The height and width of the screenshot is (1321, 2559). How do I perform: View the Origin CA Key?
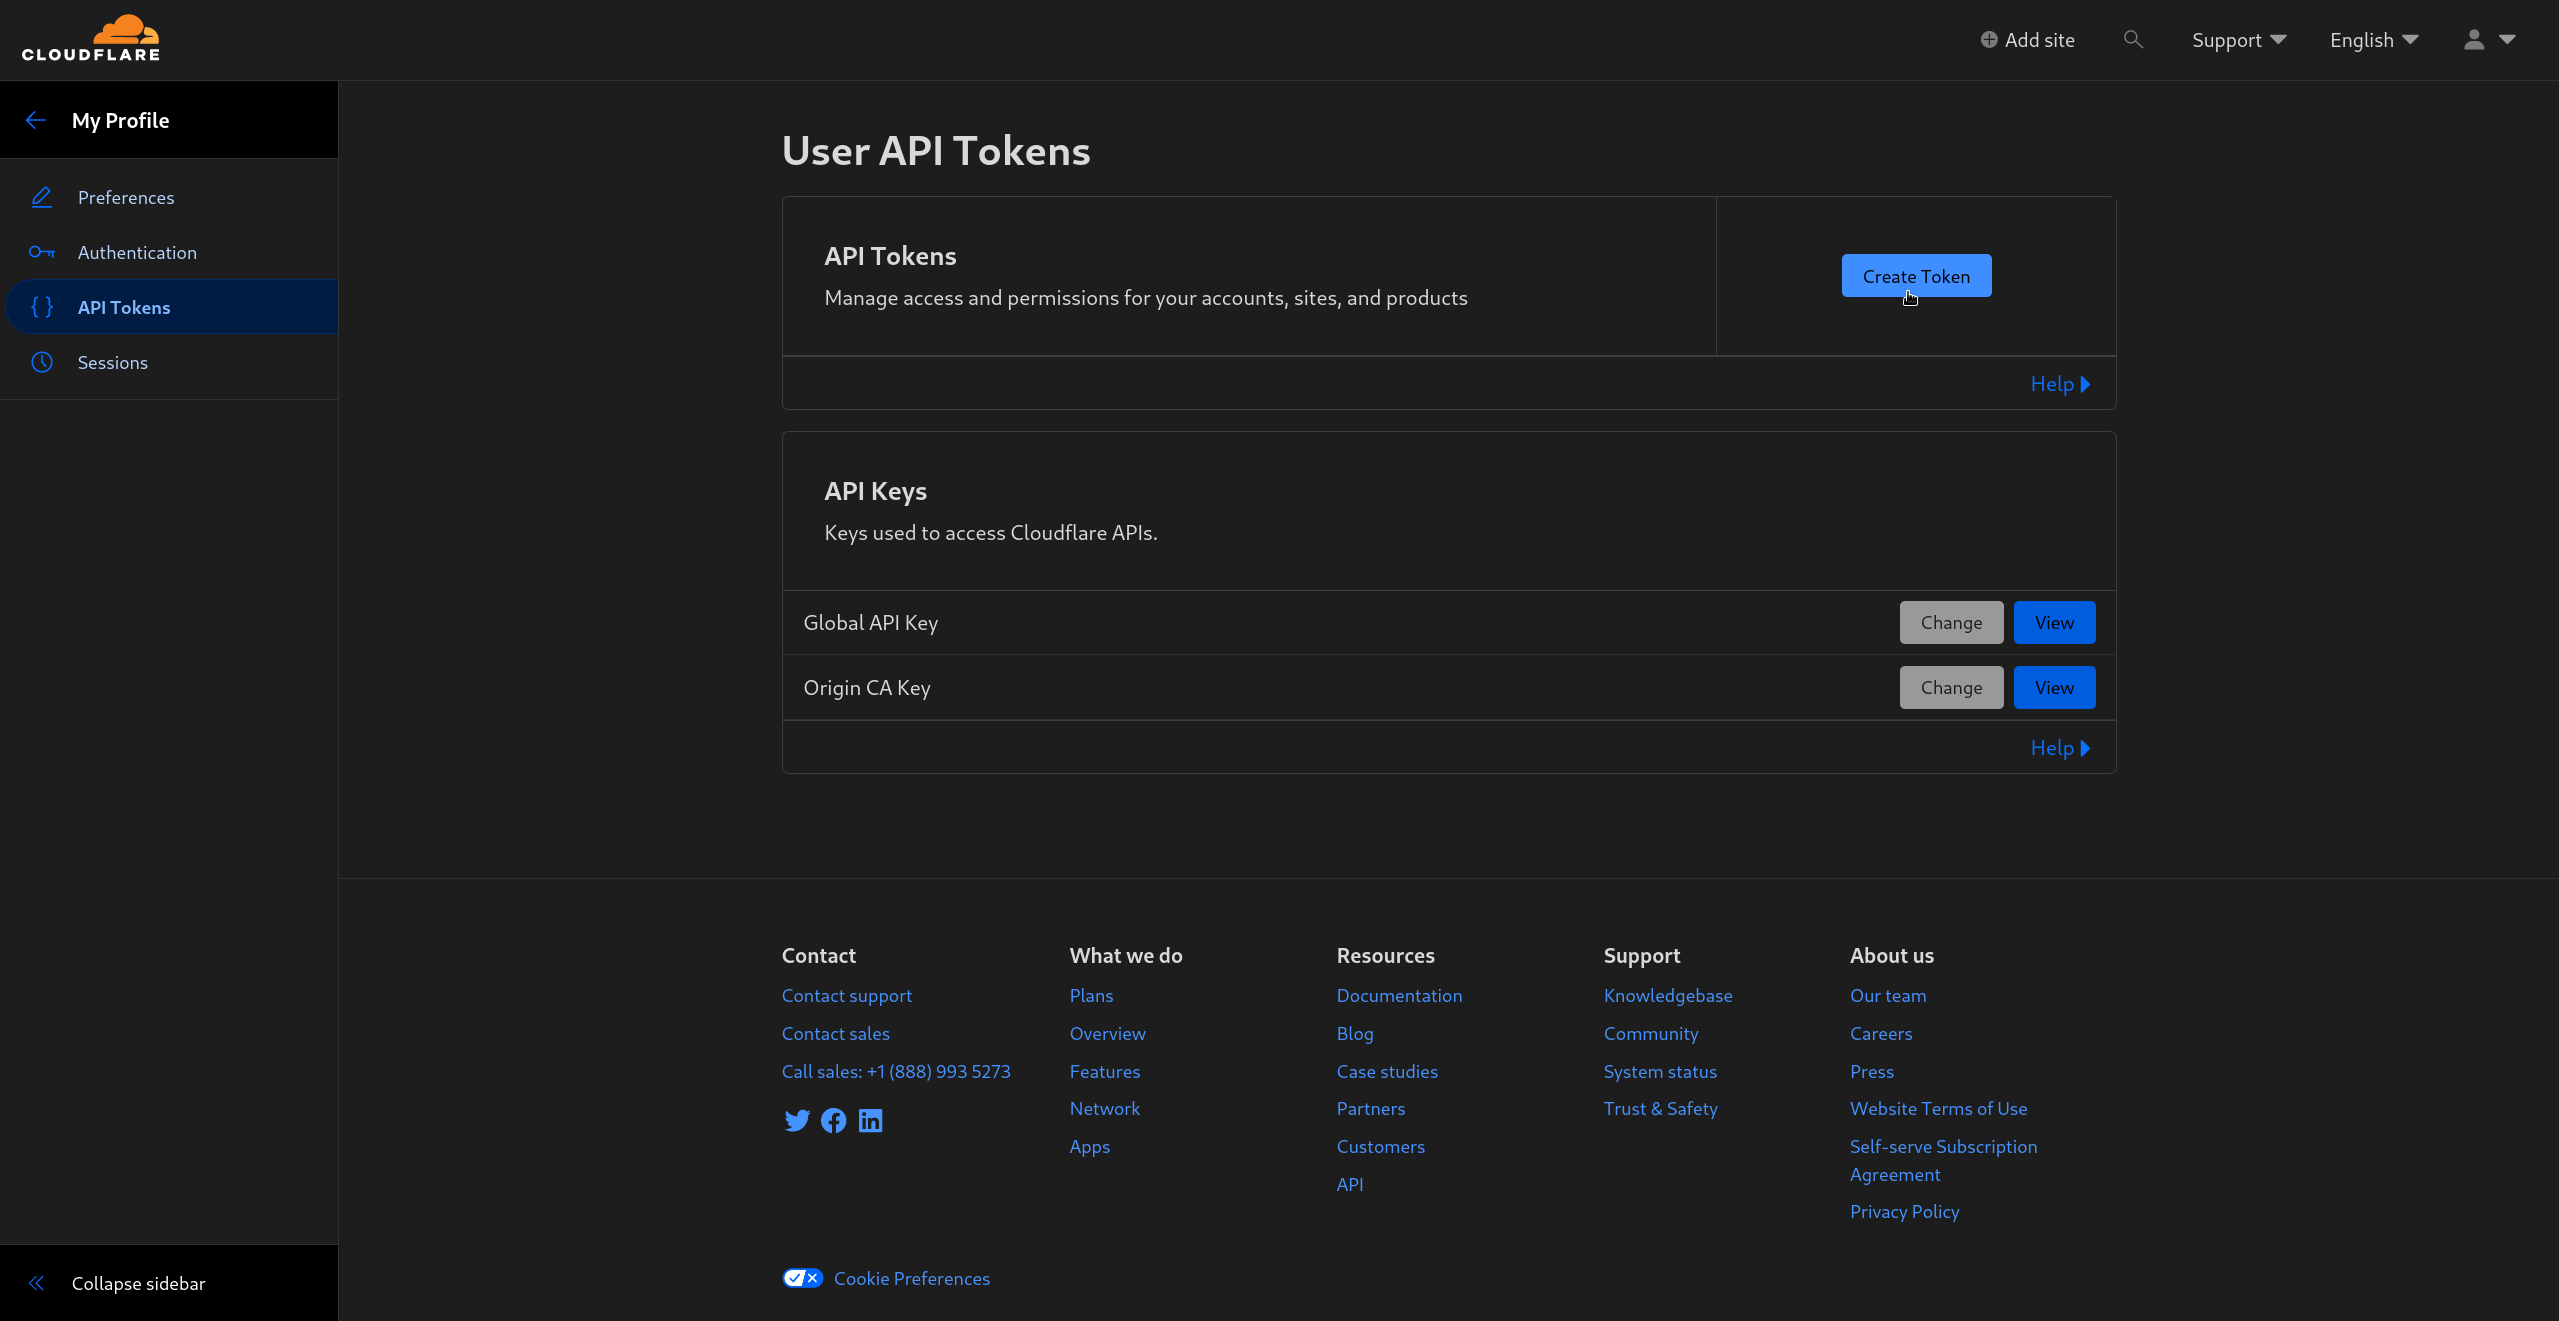pos(2054,687)
